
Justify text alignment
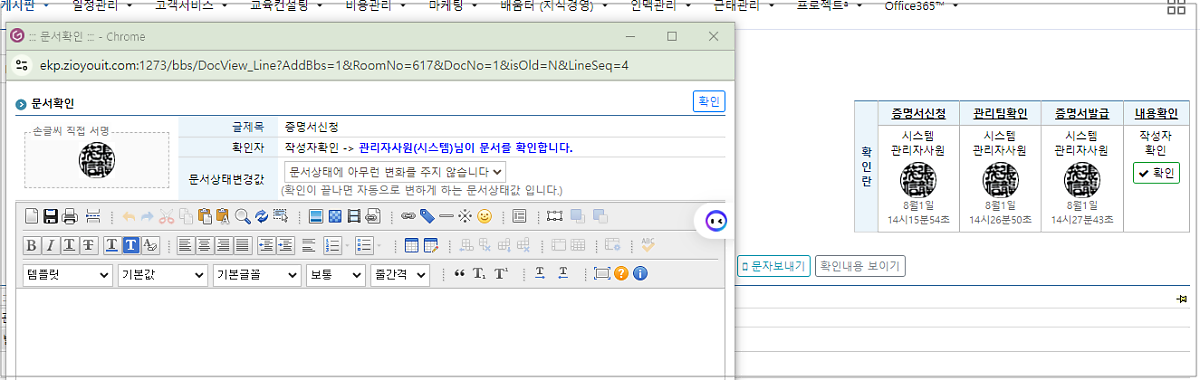click(x=243, y=244)
